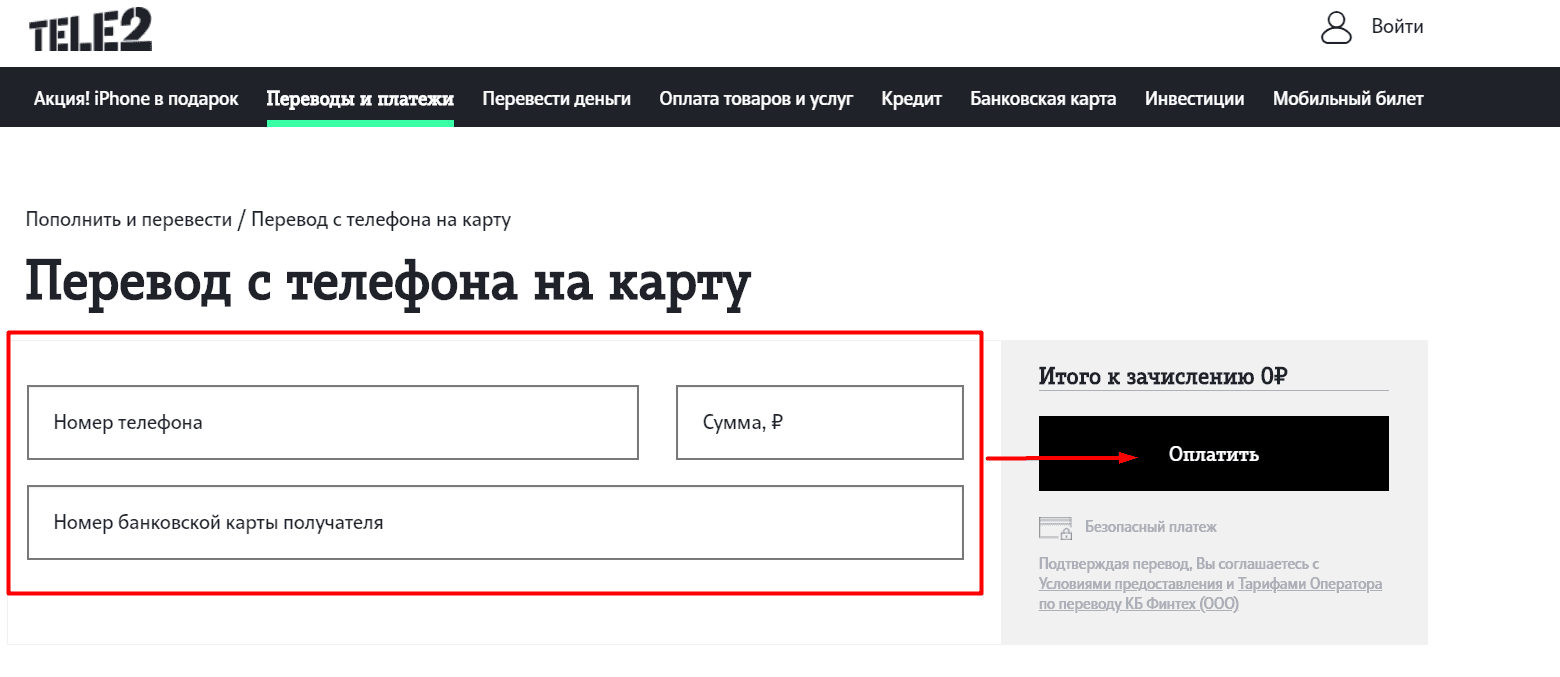Click the secure payment card icon
The image size is (1560, 677).
pos(1055,527)
